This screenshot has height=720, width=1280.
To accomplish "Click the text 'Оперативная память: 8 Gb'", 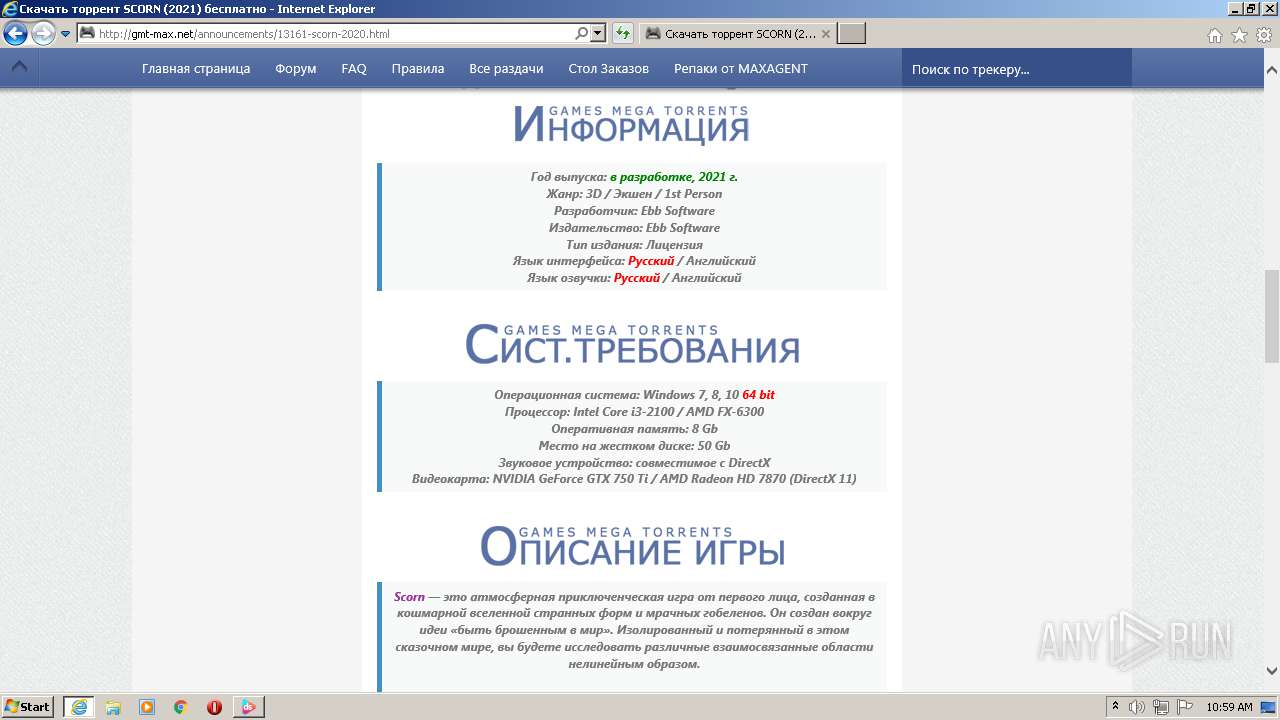I will coord(634,429).
